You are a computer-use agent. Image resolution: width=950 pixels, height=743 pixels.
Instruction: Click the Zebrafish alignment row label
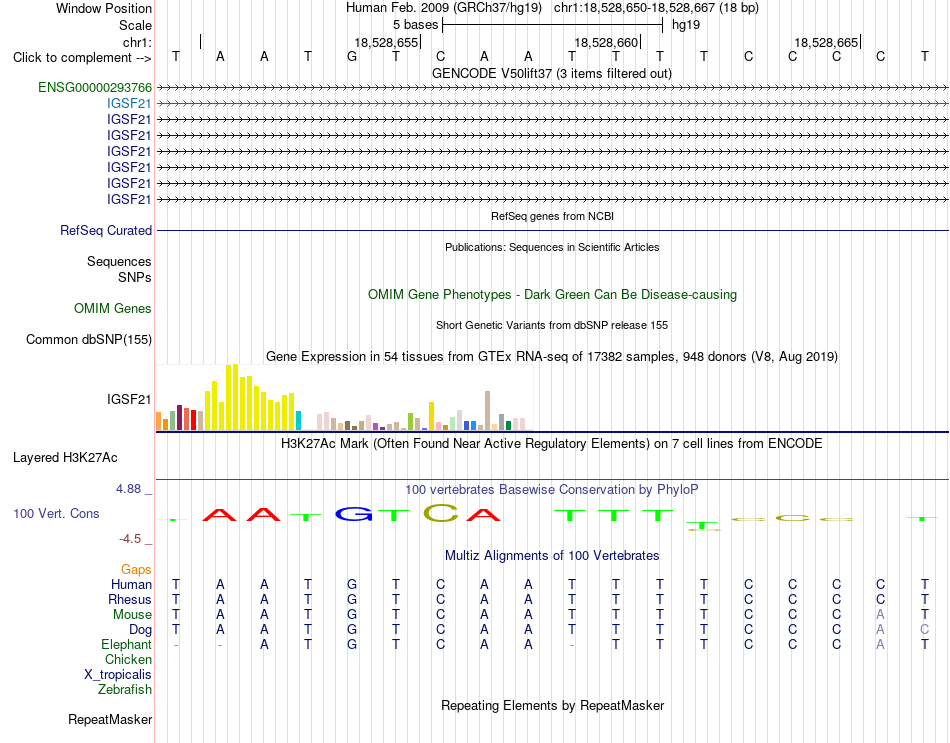point(125,689)
